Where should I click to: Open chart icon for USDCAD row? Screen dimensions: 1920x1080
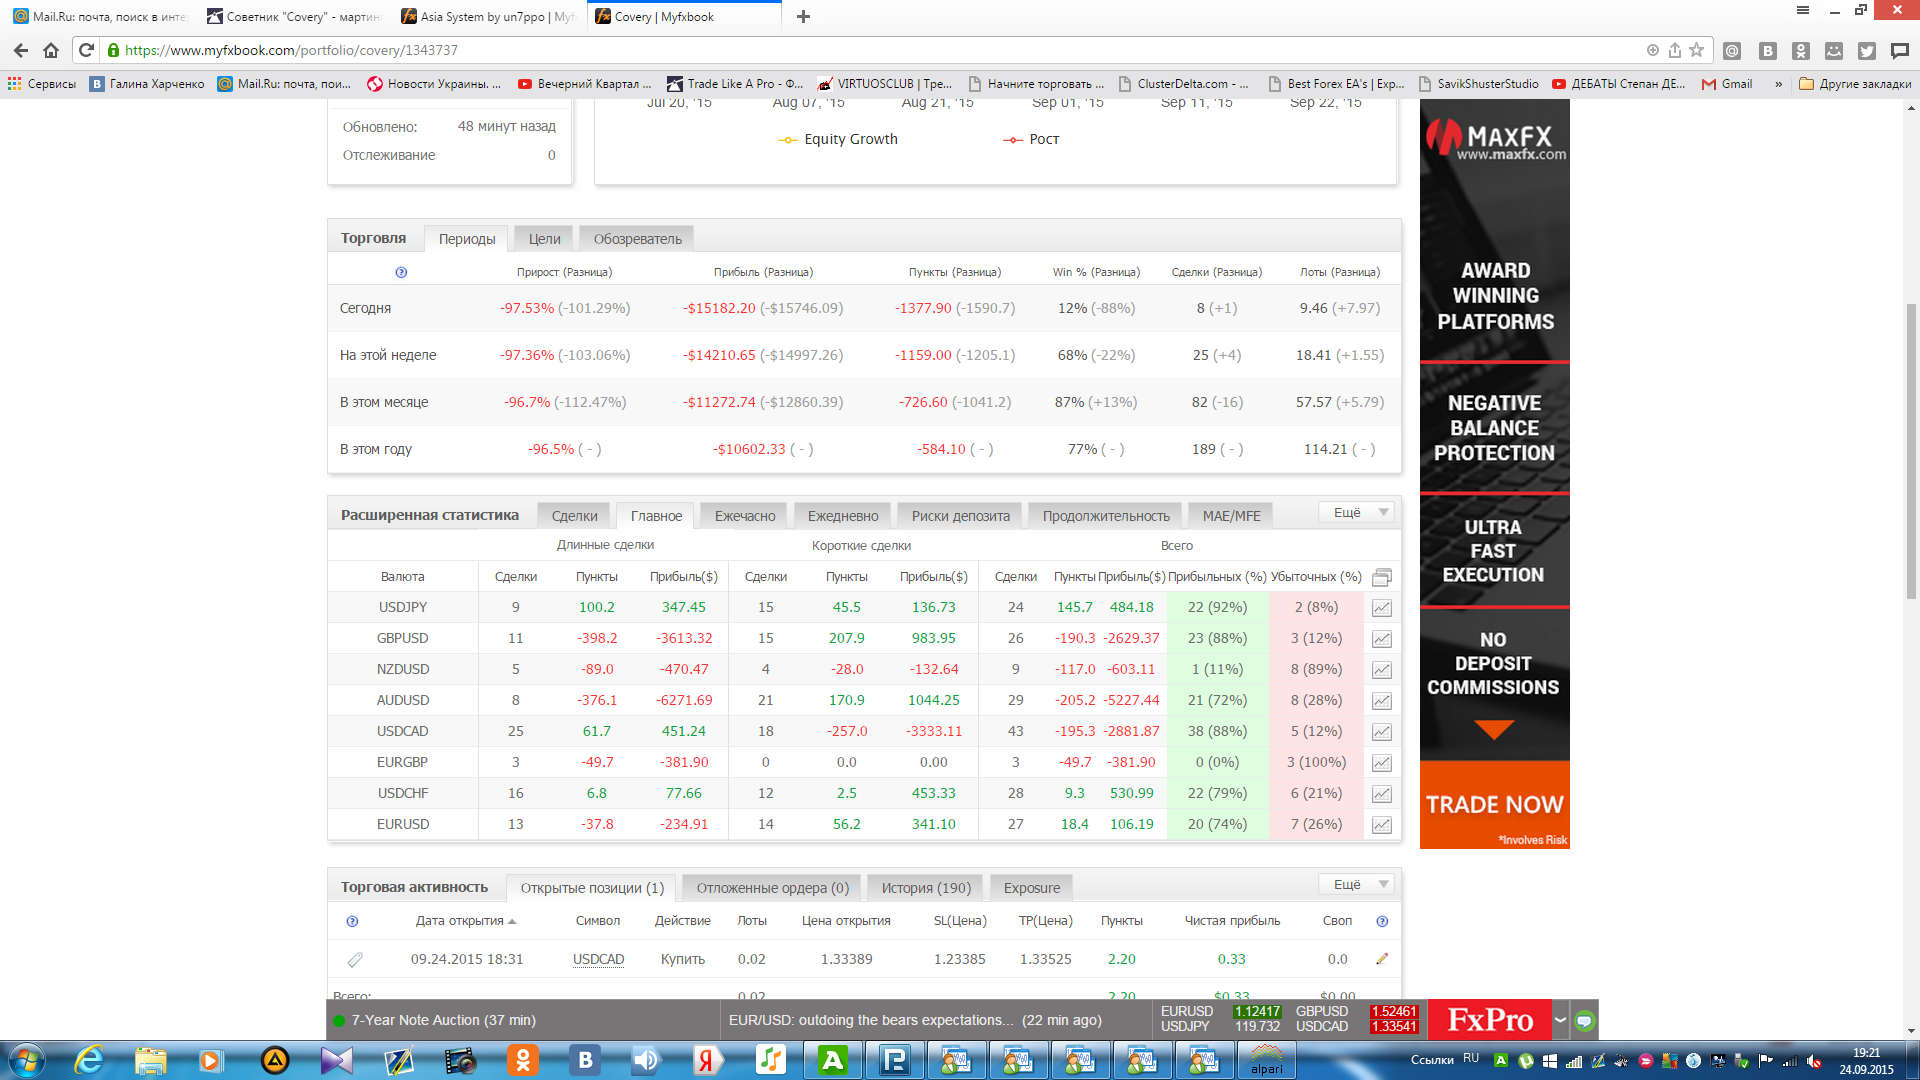point(1381,732)
